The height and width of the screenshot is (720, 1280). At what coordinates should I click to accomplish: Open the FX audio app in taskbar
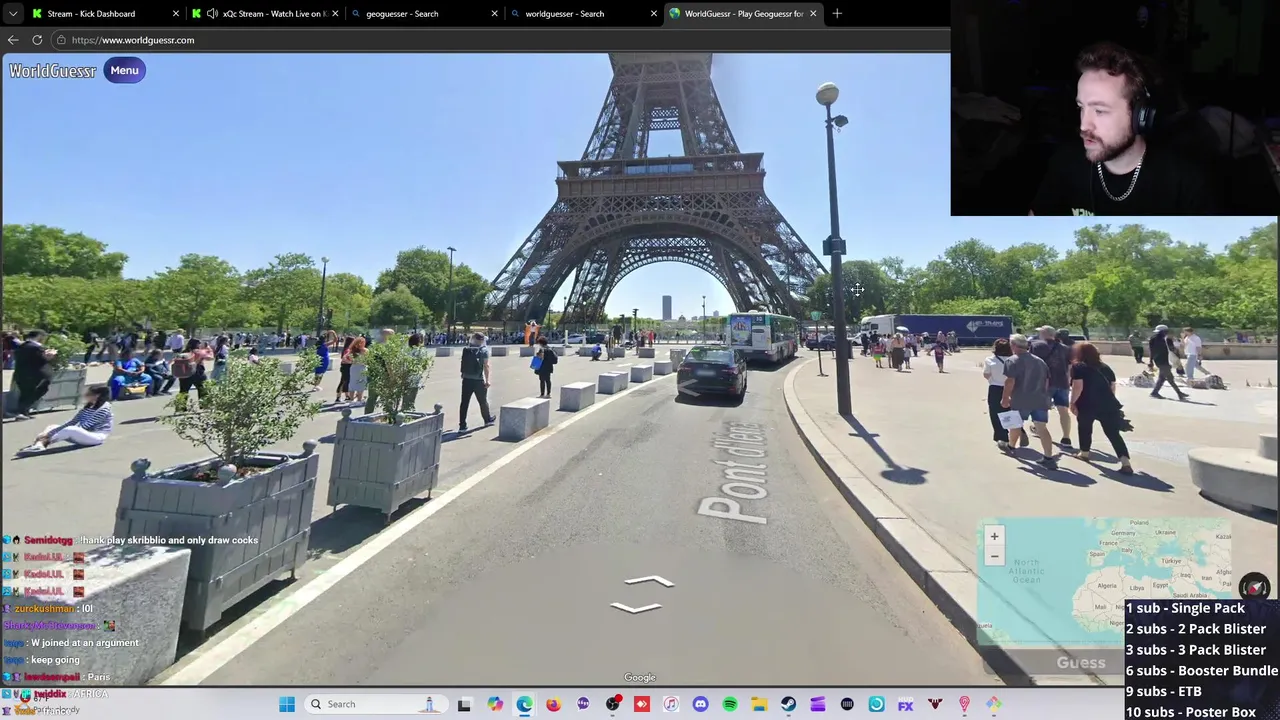(x=905, y=704)
